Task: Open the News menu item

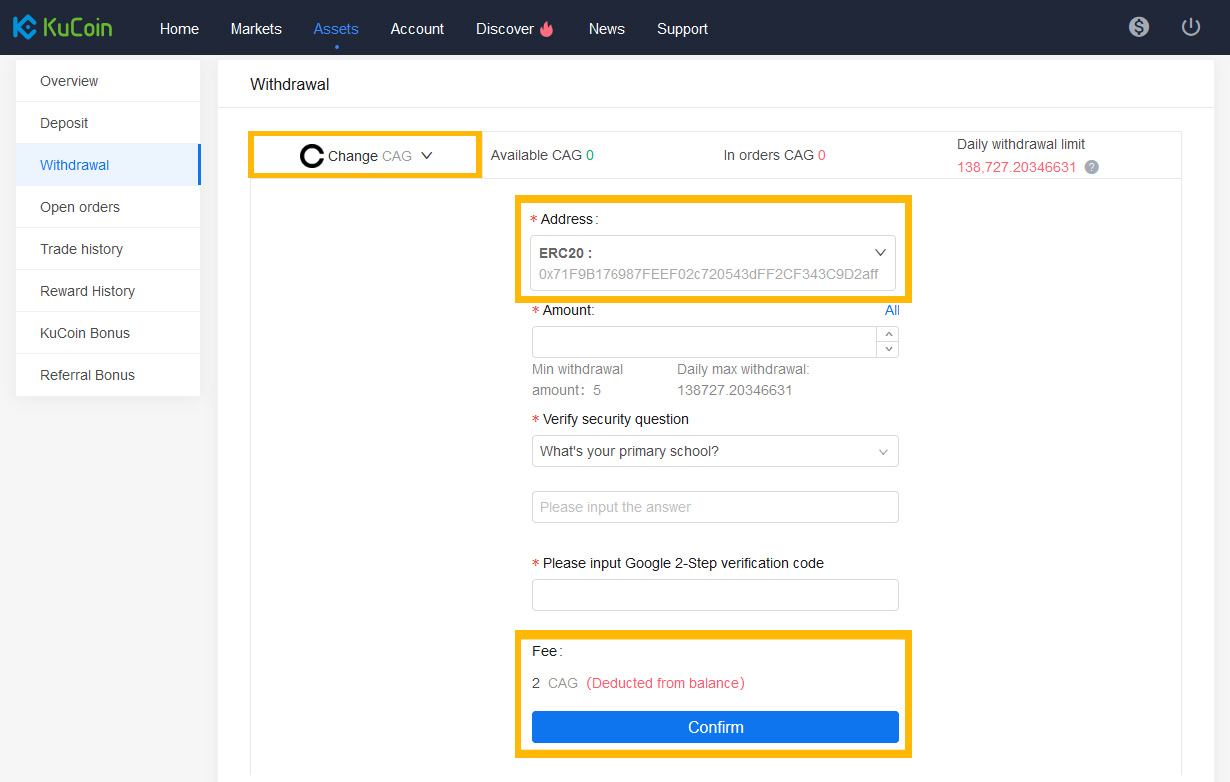Action: (607, 29)
